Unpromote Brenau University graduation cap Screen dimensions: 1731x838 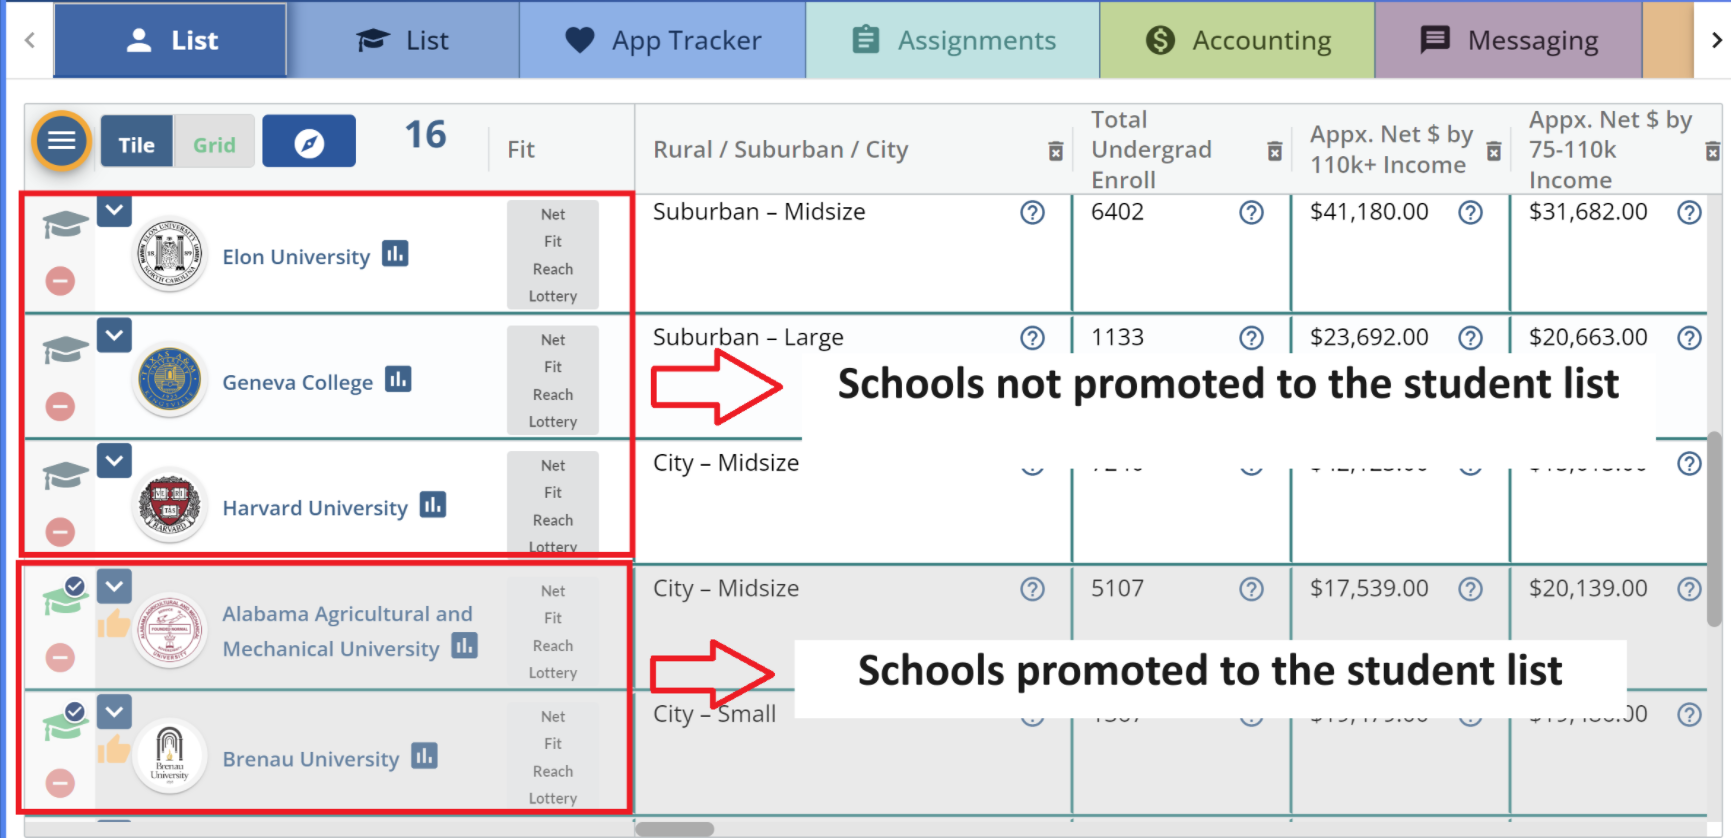[66, 724]
